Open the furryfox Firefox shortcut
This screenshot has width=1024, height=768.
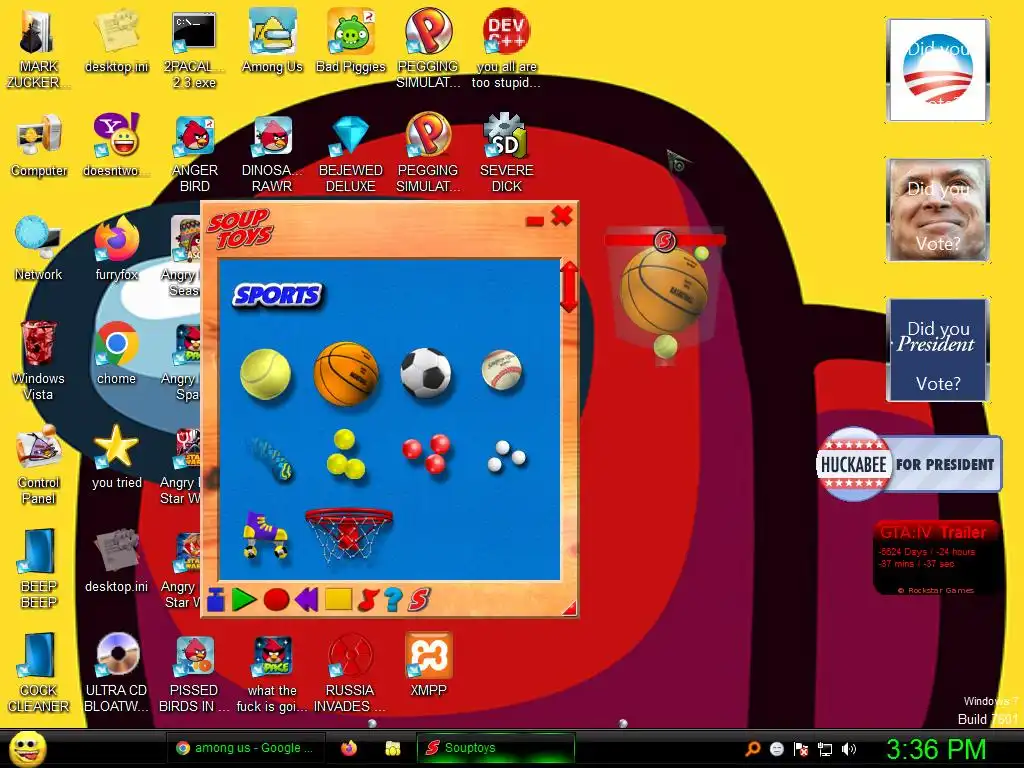point(116,249)
